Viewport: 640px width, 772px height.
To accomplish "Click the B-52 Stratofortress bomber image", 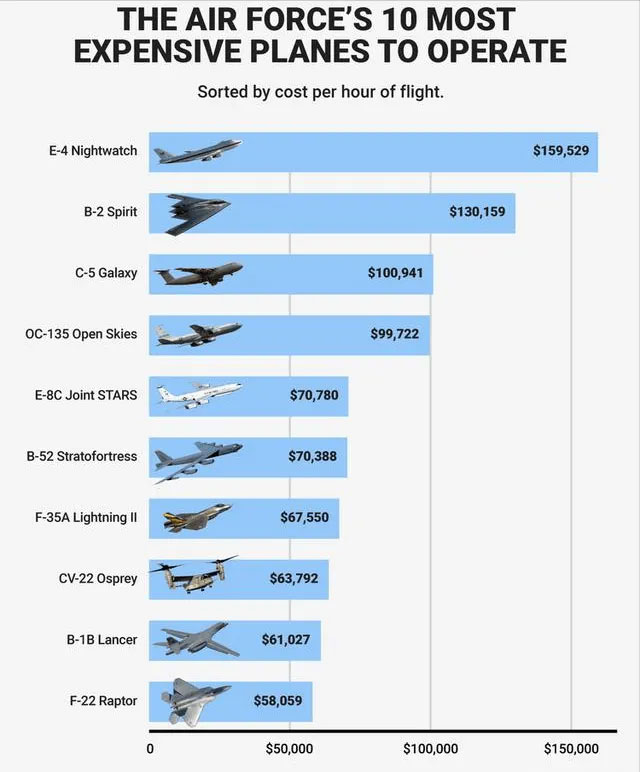I will pos(198,462).
